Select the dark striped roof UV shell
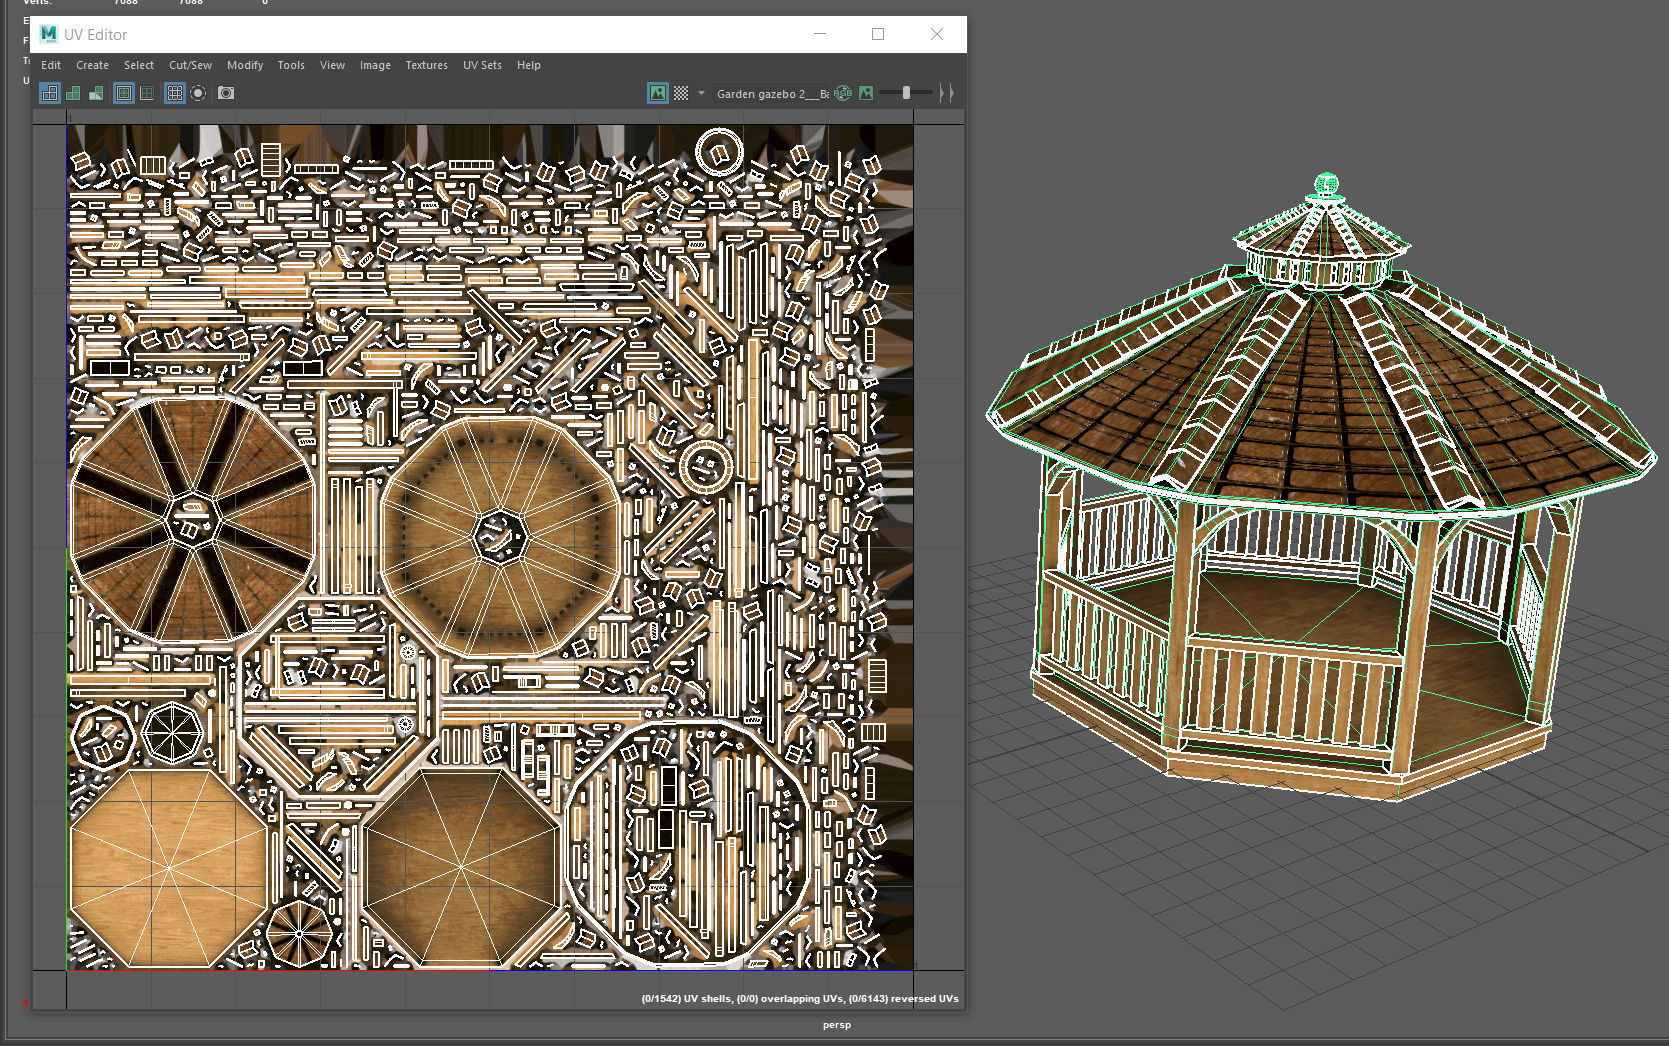1669x1046 pixels. coord(192,520)
